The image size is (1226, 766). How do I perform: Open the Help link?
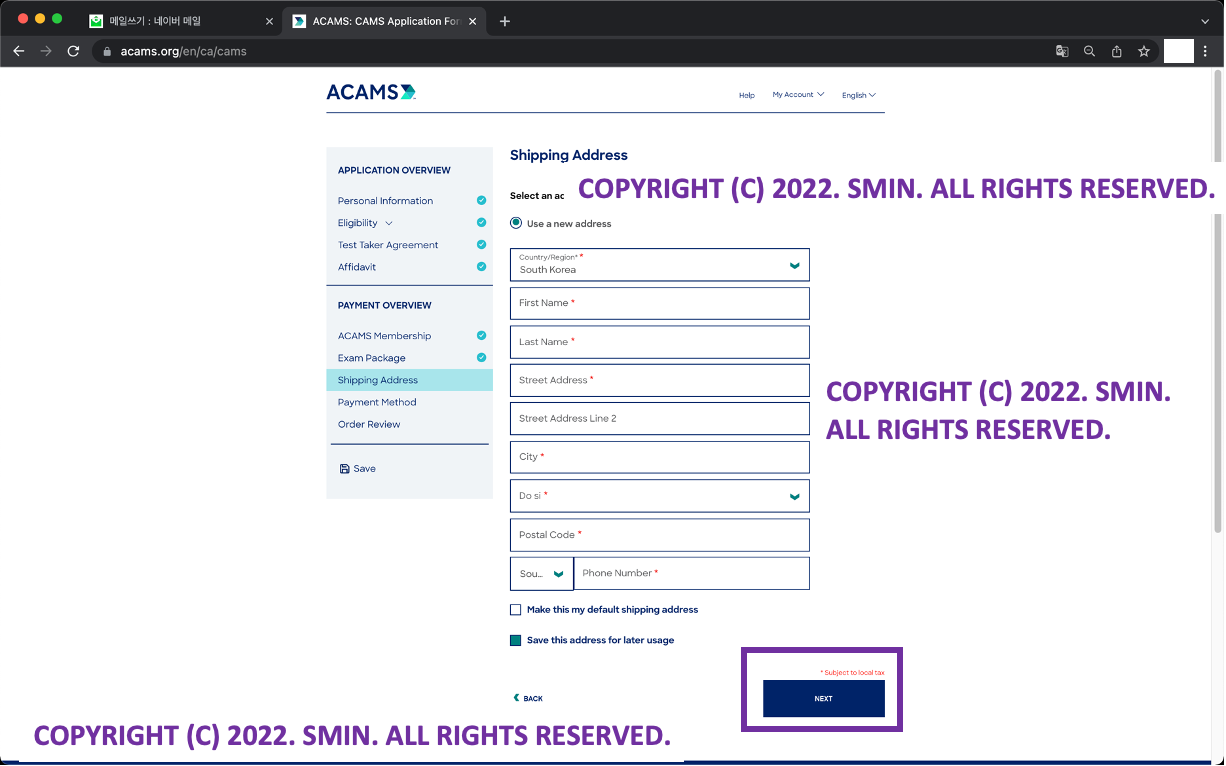(747, 95)
